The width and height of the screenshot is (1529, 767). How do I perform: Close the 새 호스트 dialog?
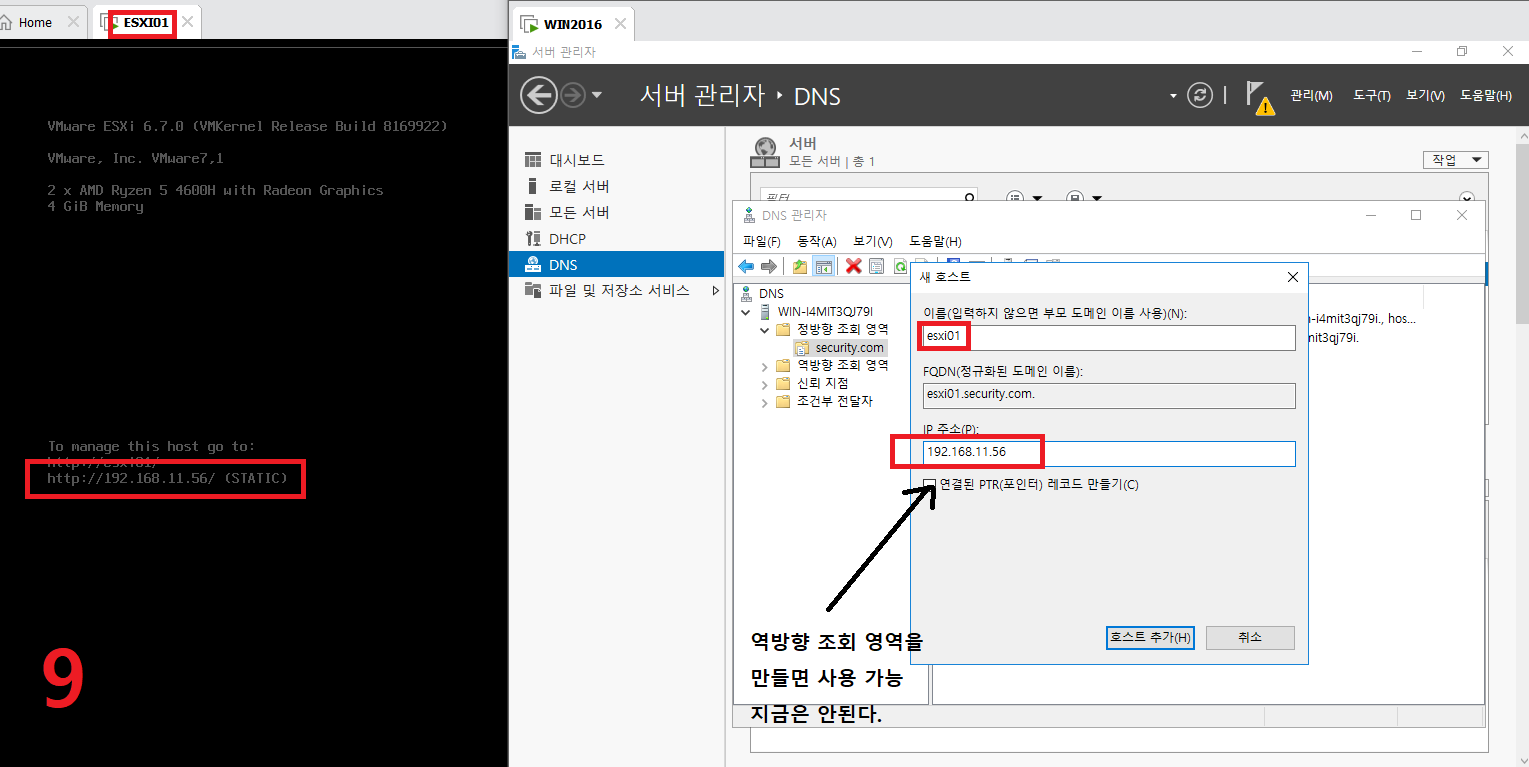[x=1292, y=277]
